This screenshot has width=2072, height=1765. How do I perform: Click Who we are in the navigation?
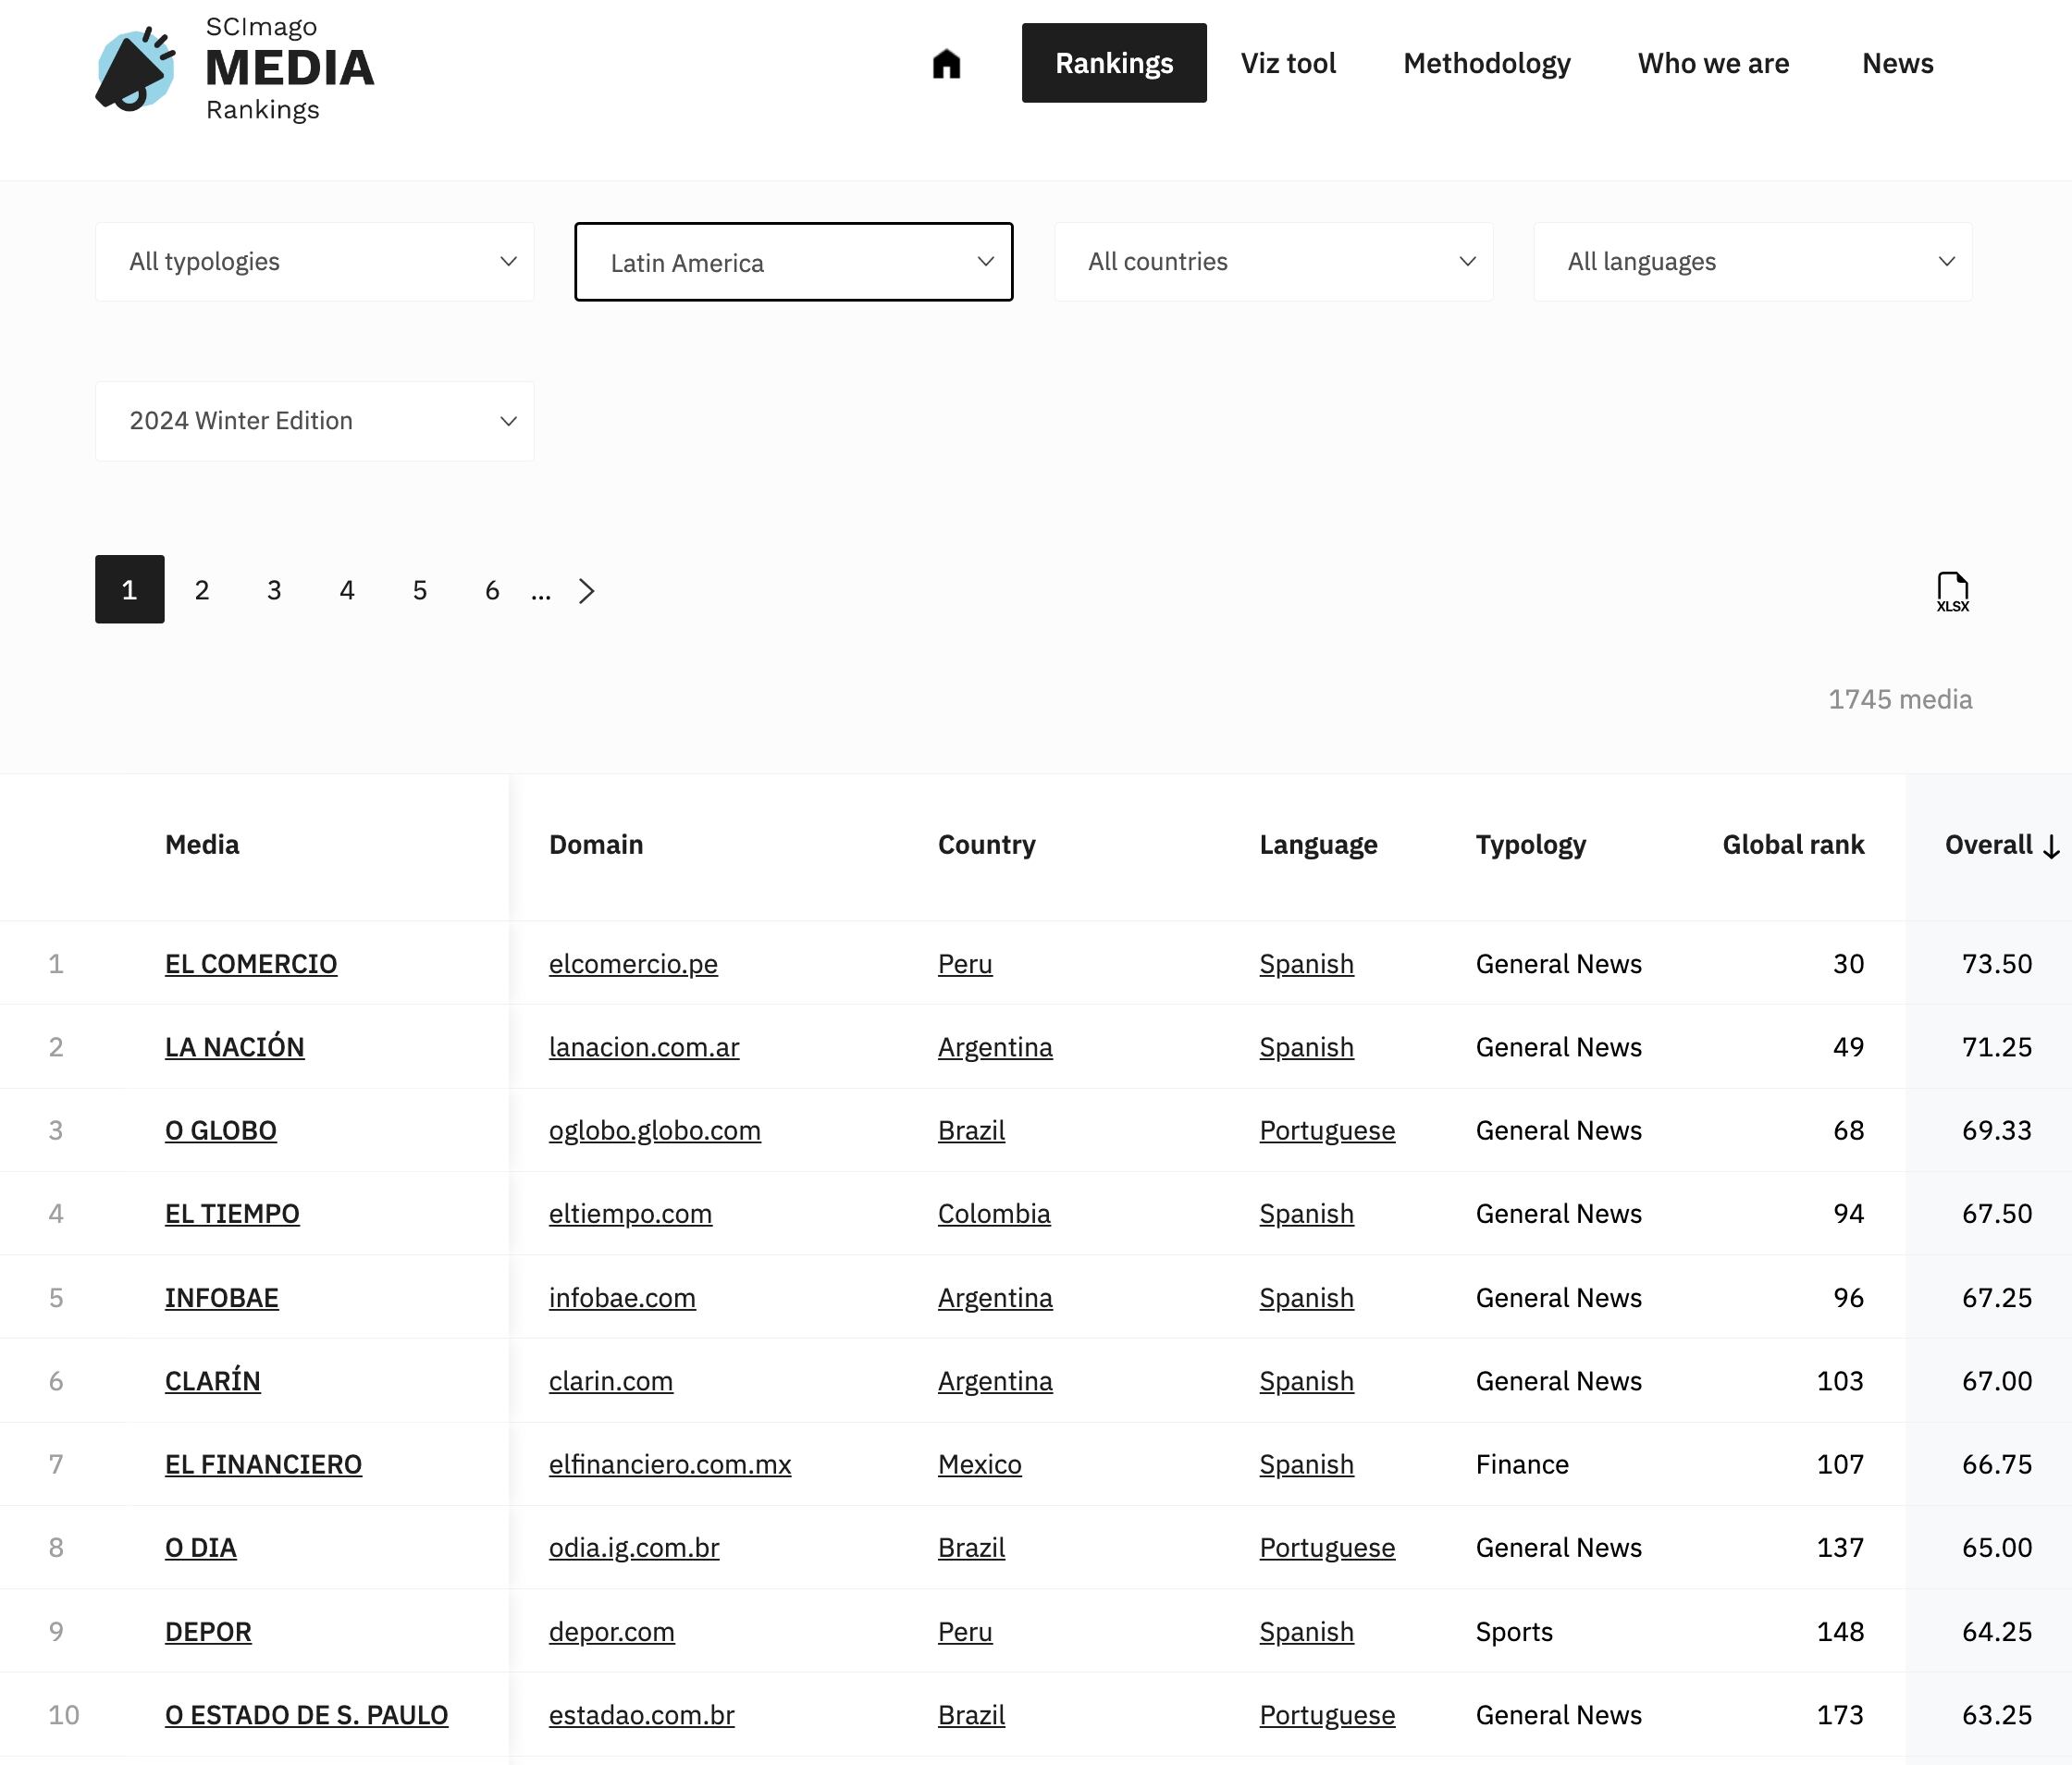pos(1713,62)
